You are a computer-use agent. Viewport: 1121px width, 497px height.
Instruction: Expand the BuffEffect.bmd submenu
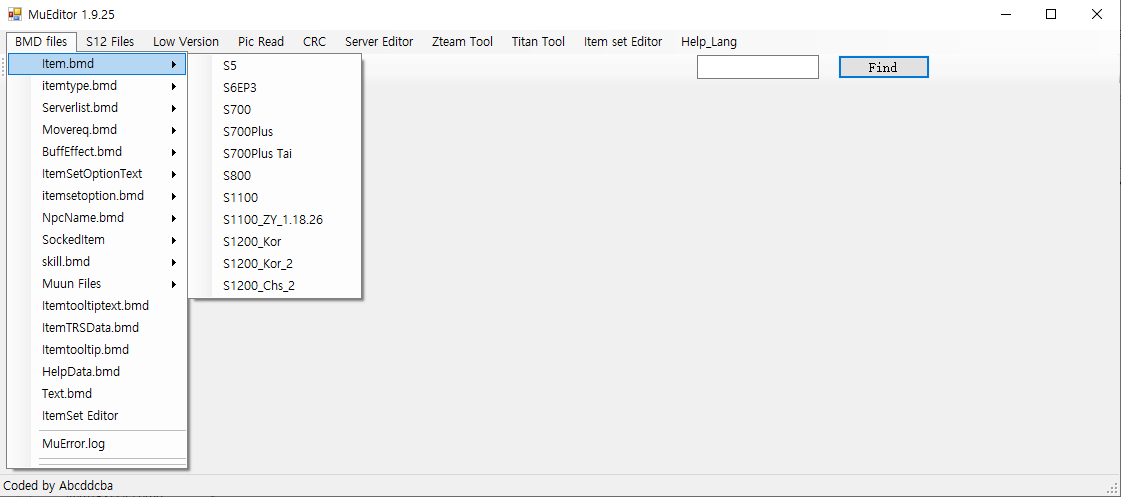97,152
